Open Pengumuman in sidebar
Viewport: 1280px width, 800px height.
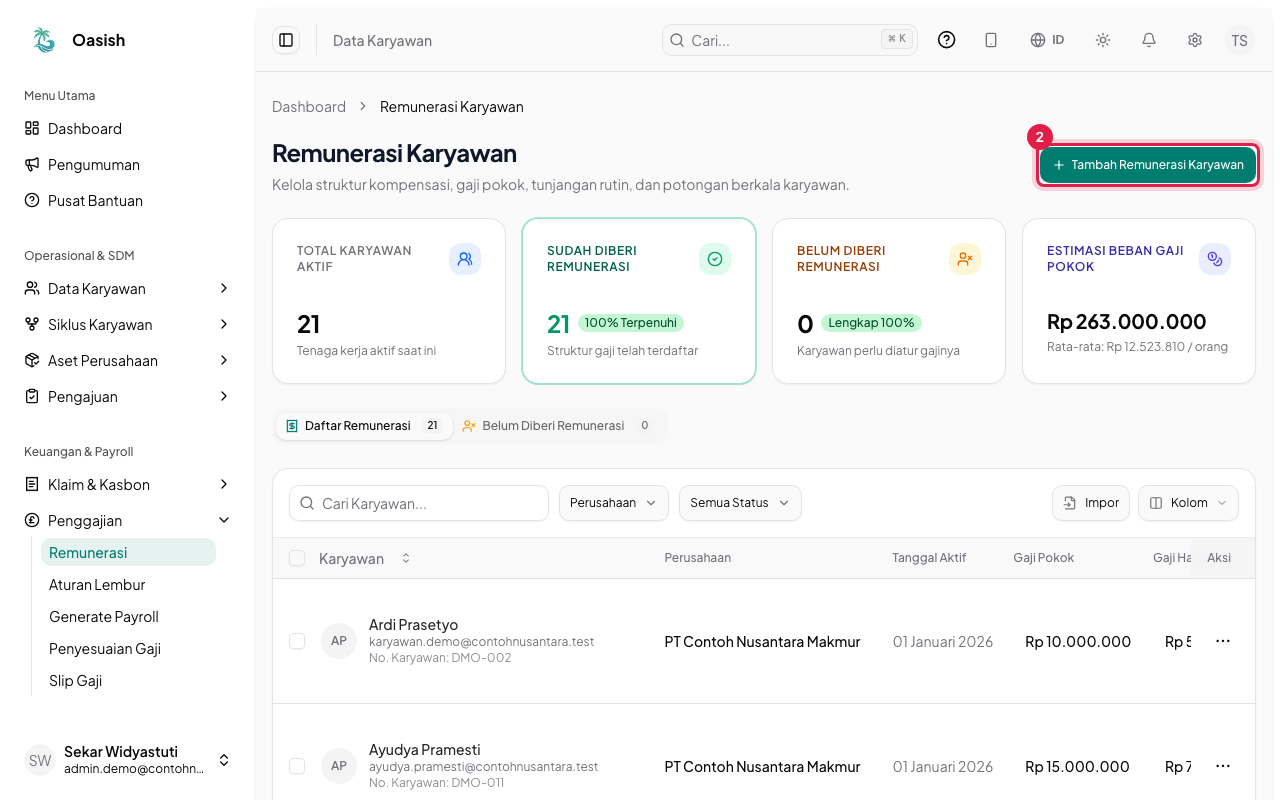pos(127,165)
